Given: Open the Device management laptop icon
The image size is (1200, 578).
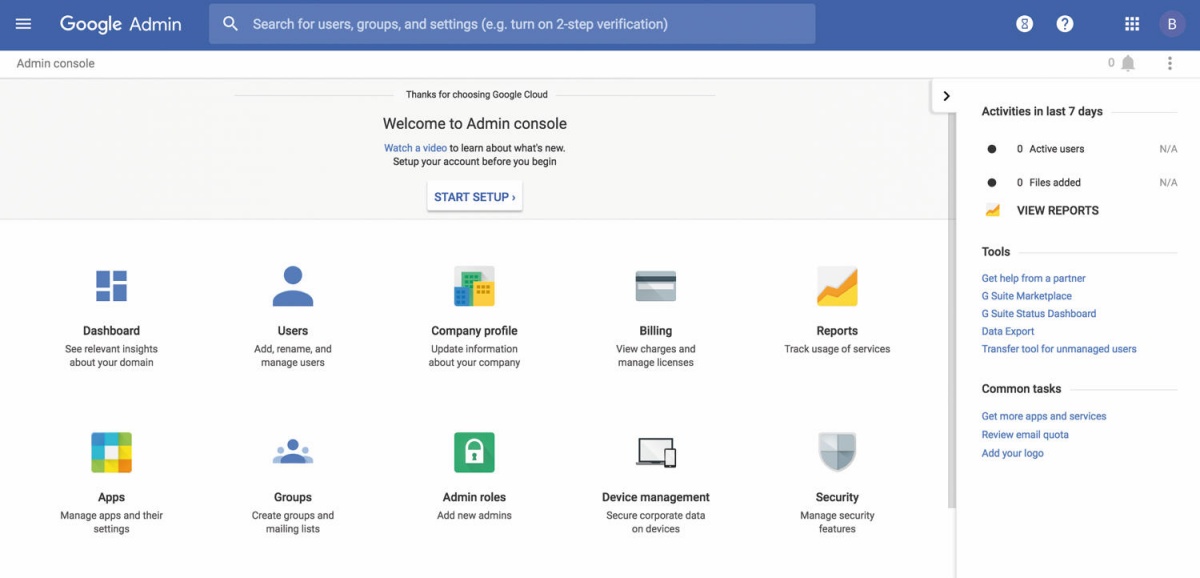Looking at the screenshot, I should point(656,453).
